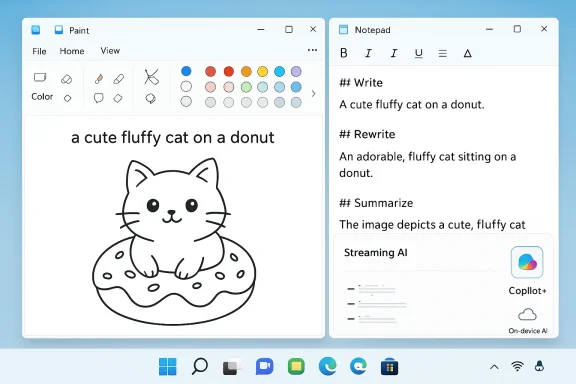The height and width of the screenshot is (384, 576).
Task: Click the colorful Copilot+ icon
Action: point(527,262)
